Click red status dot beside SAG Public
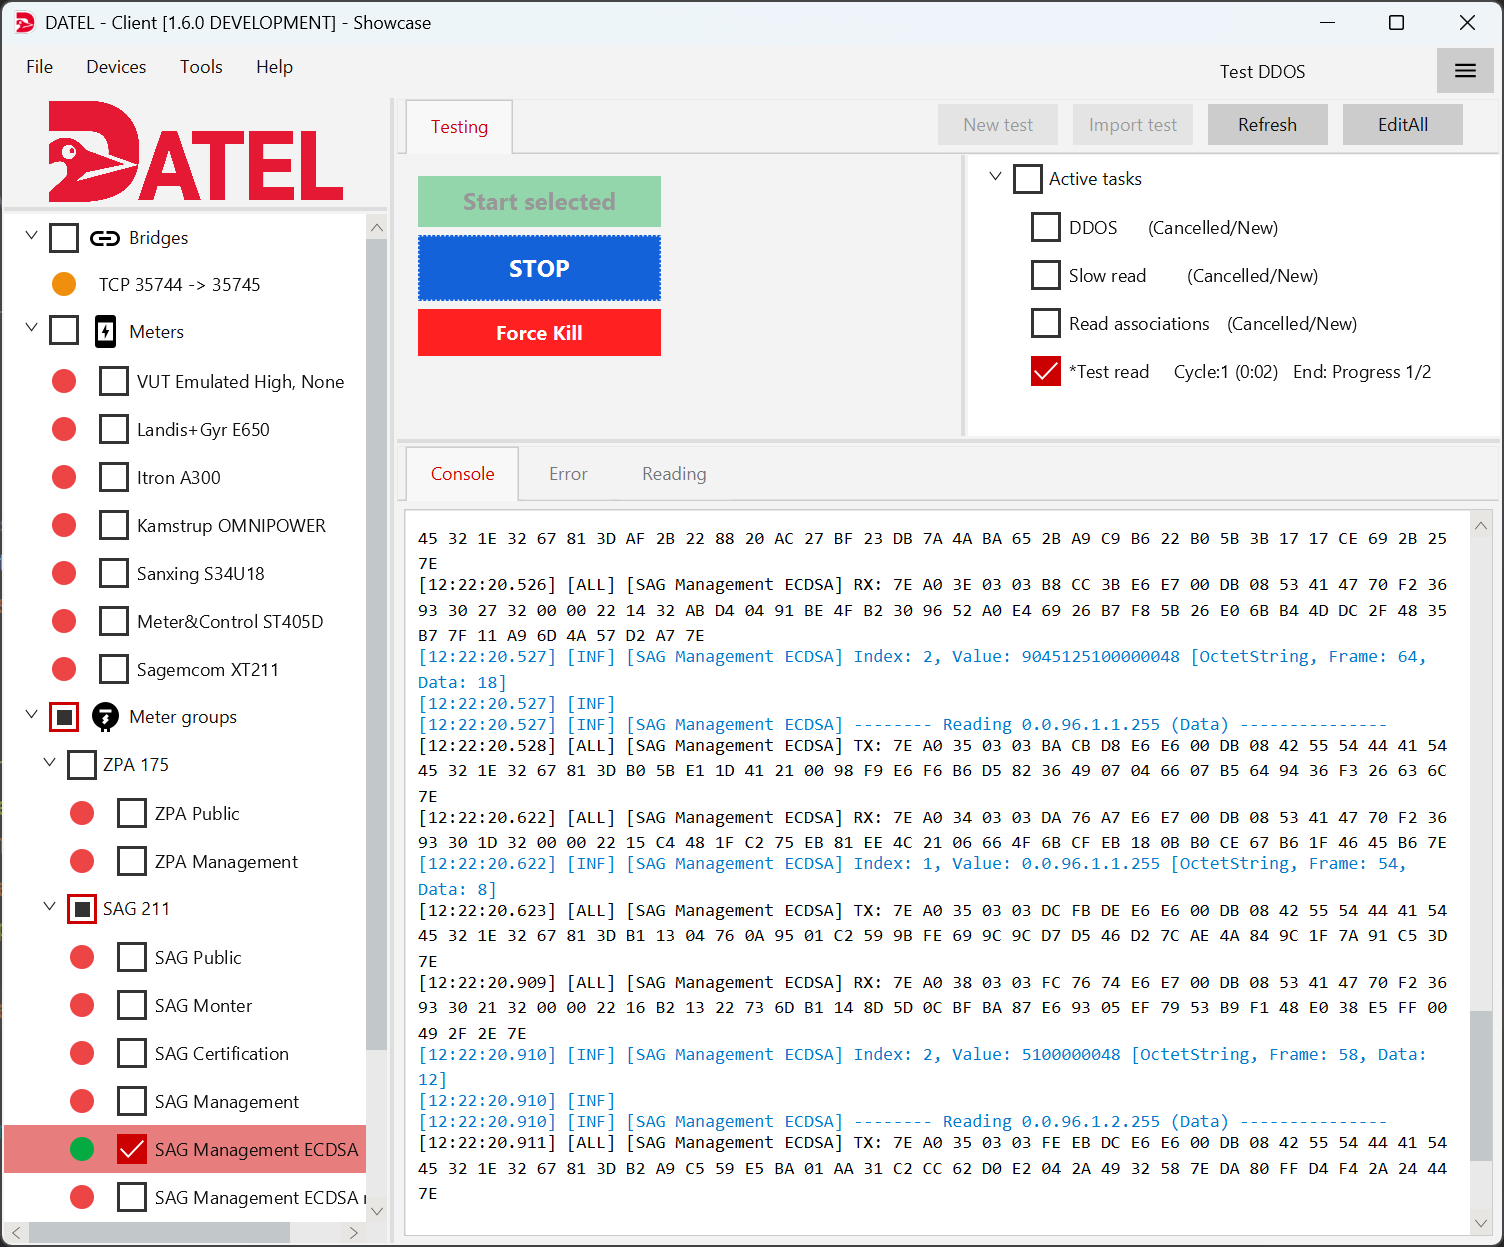The image size is (1504, 1247). point(82,957)
